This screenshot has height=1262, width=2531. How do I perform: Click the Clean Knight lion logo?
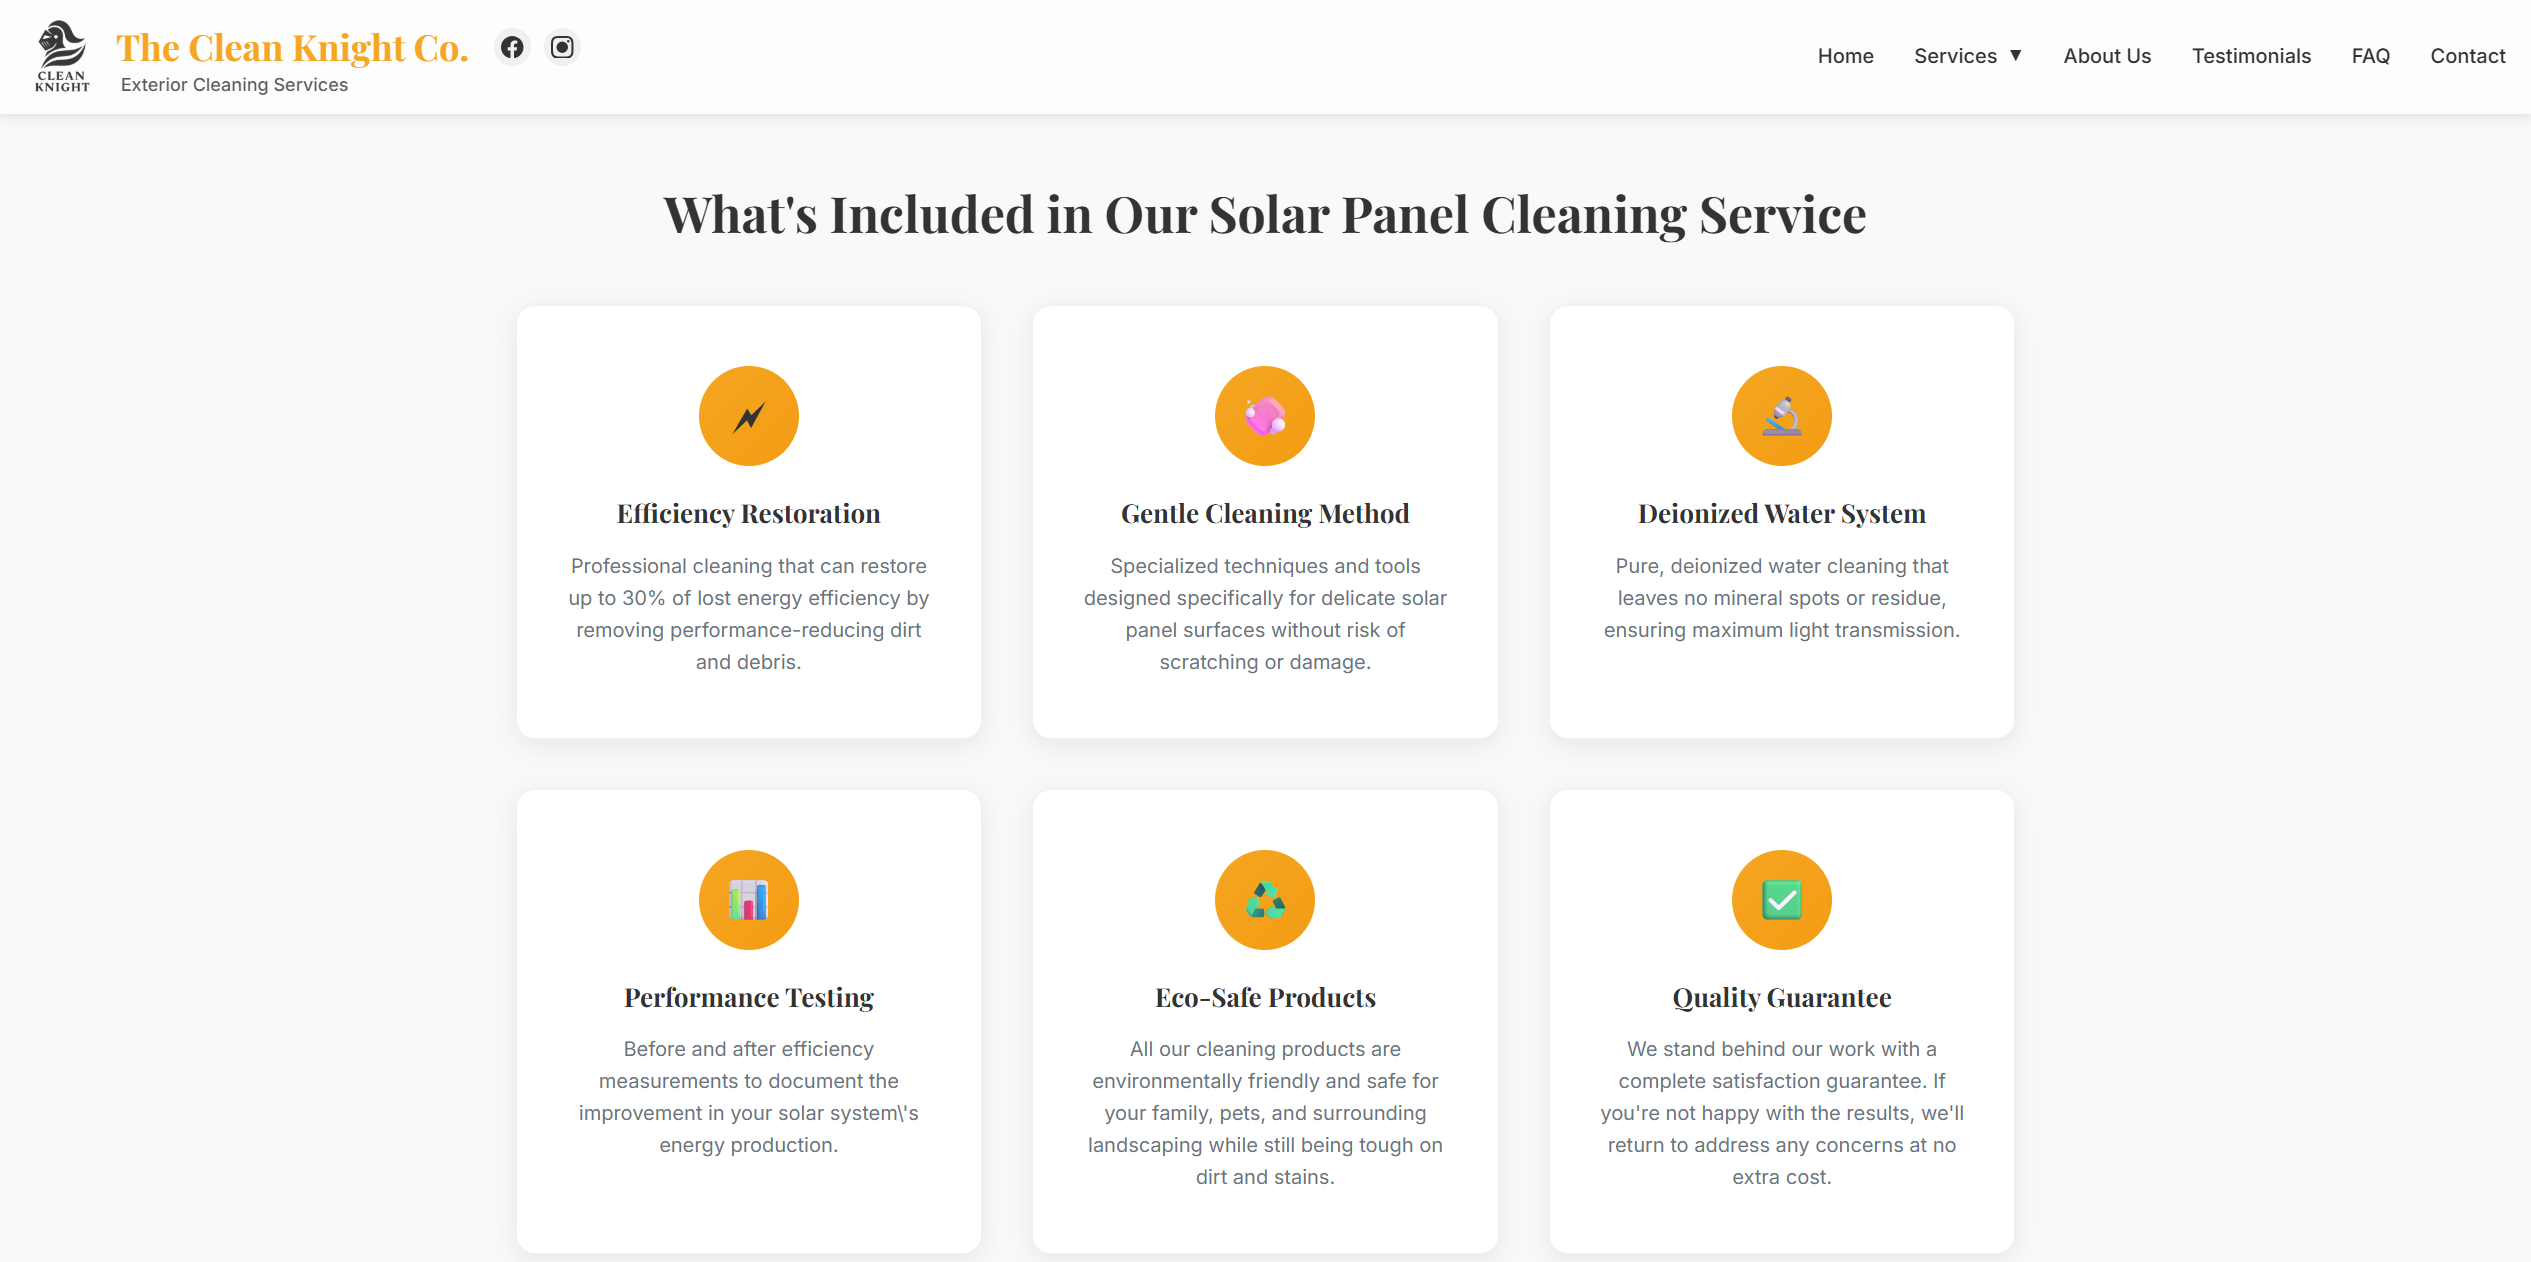point(62,56)
